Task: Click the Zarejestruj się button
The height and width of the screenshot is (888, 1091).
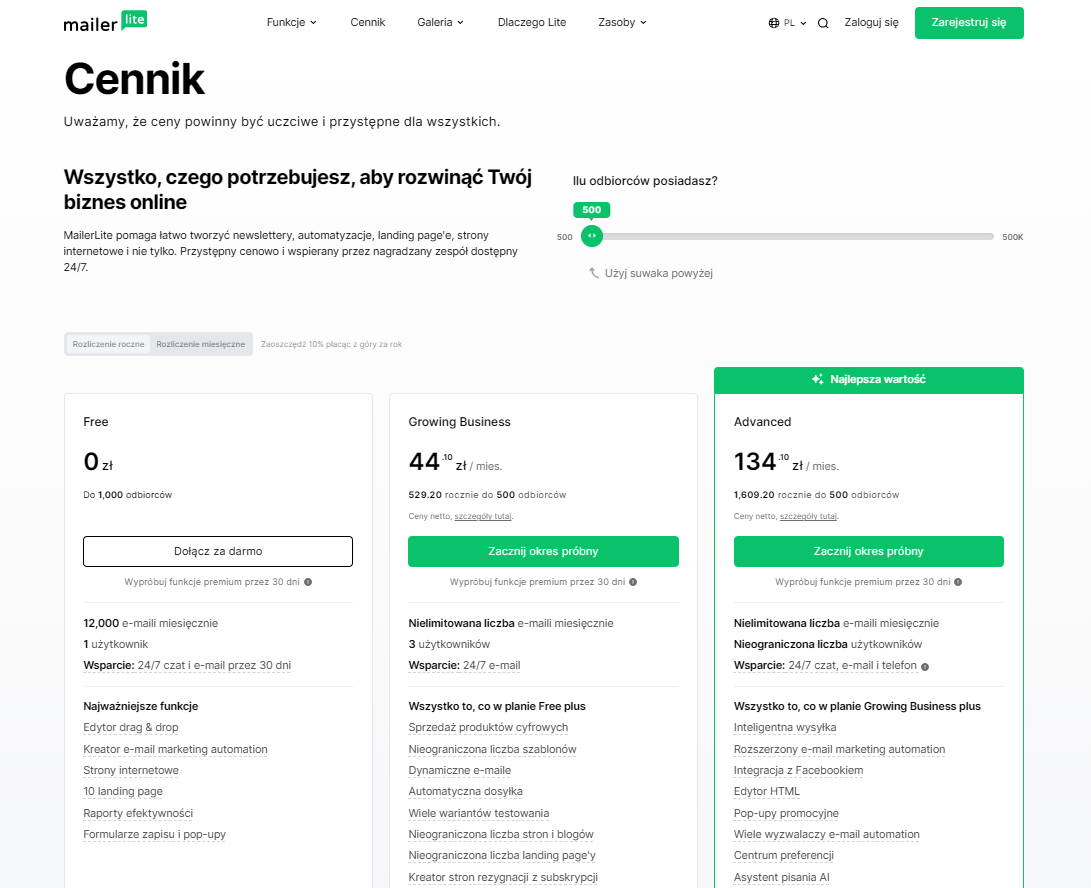Action: coord(968,22)
